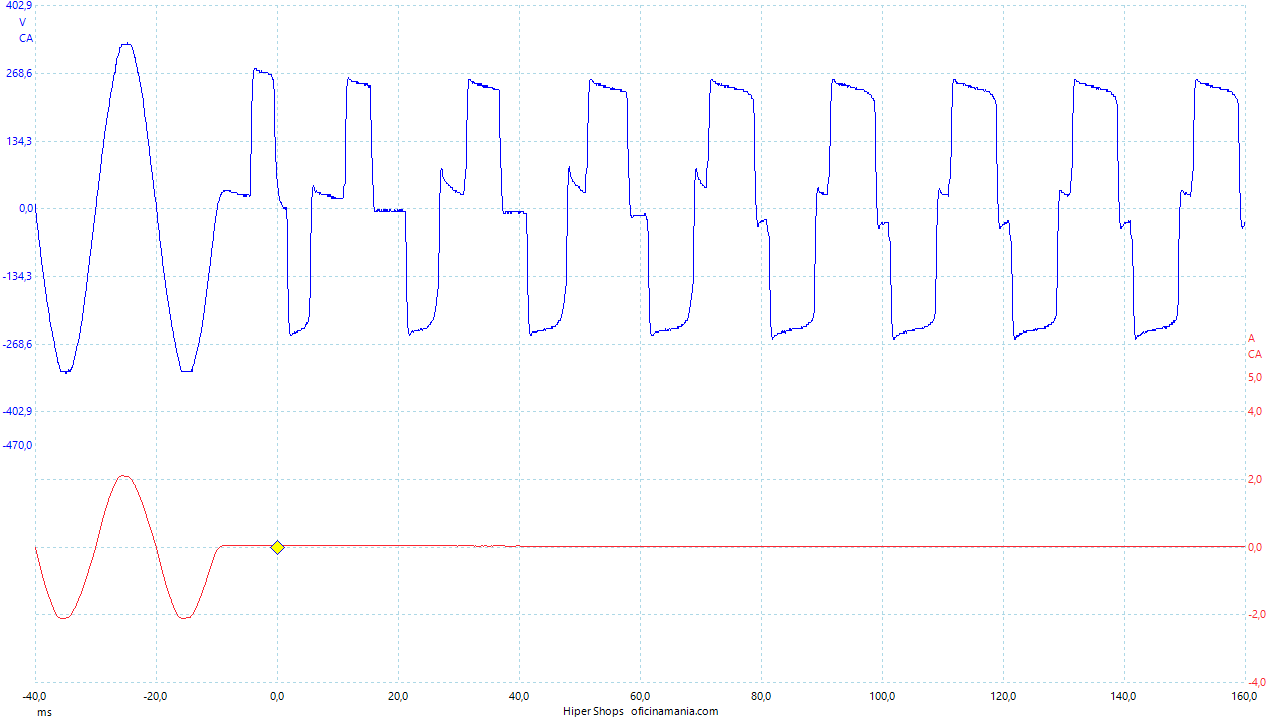Click the "120,0" time axis value

pos(1003,696)
